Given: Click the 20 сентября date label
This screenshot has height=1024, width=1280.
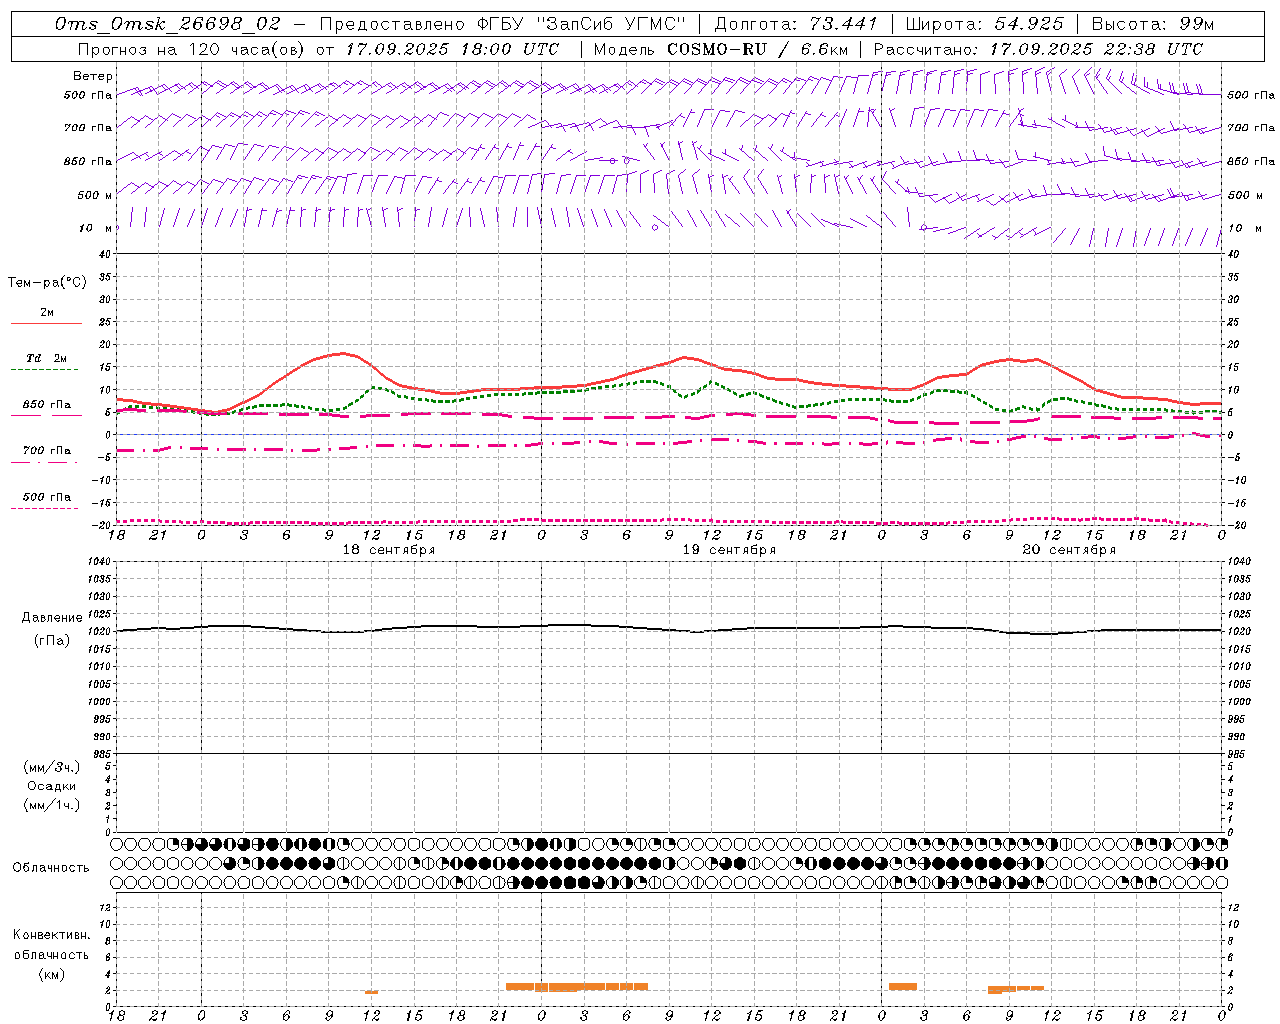Looking at the screenshot, I should pos(1069,550).
